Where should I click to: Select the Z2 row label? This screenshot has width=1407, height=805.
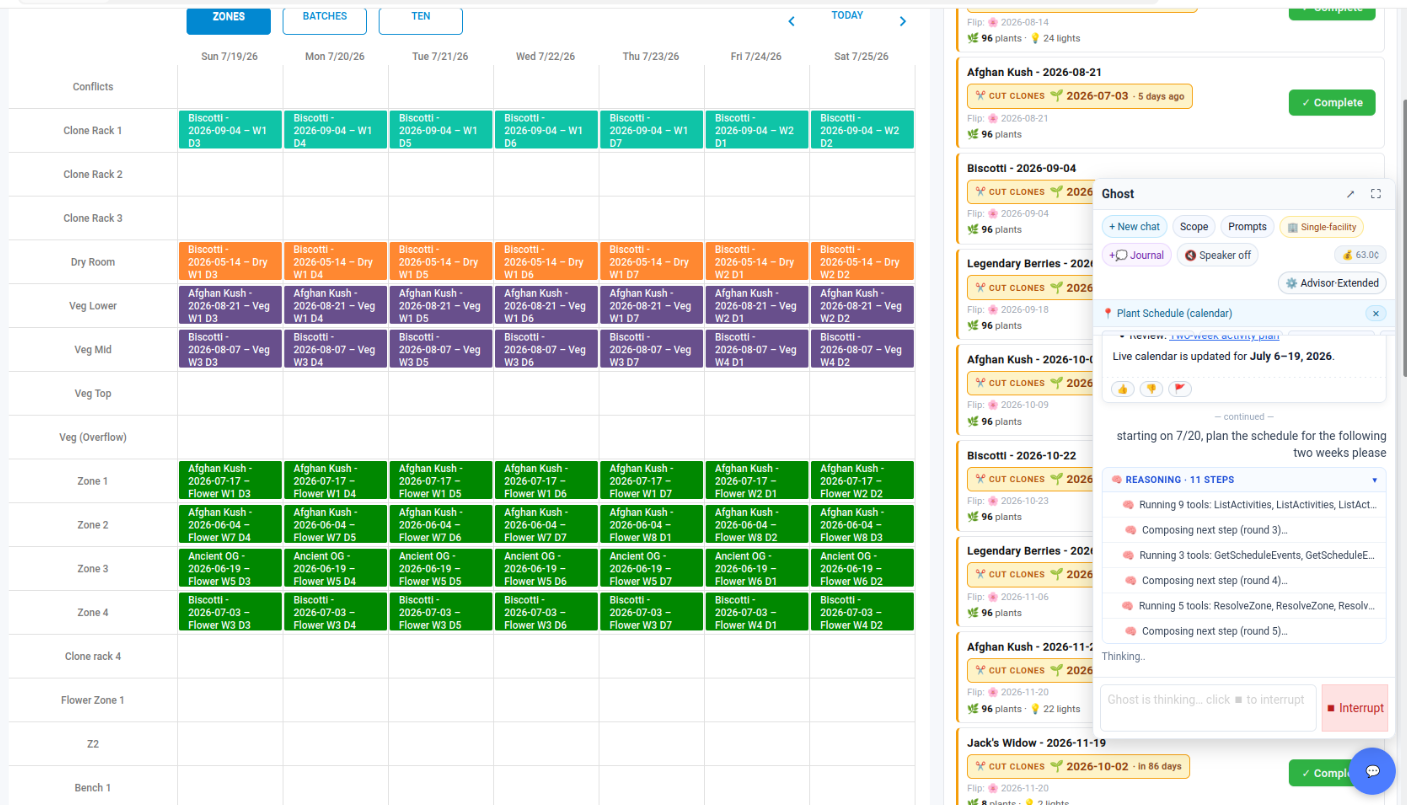93,745
